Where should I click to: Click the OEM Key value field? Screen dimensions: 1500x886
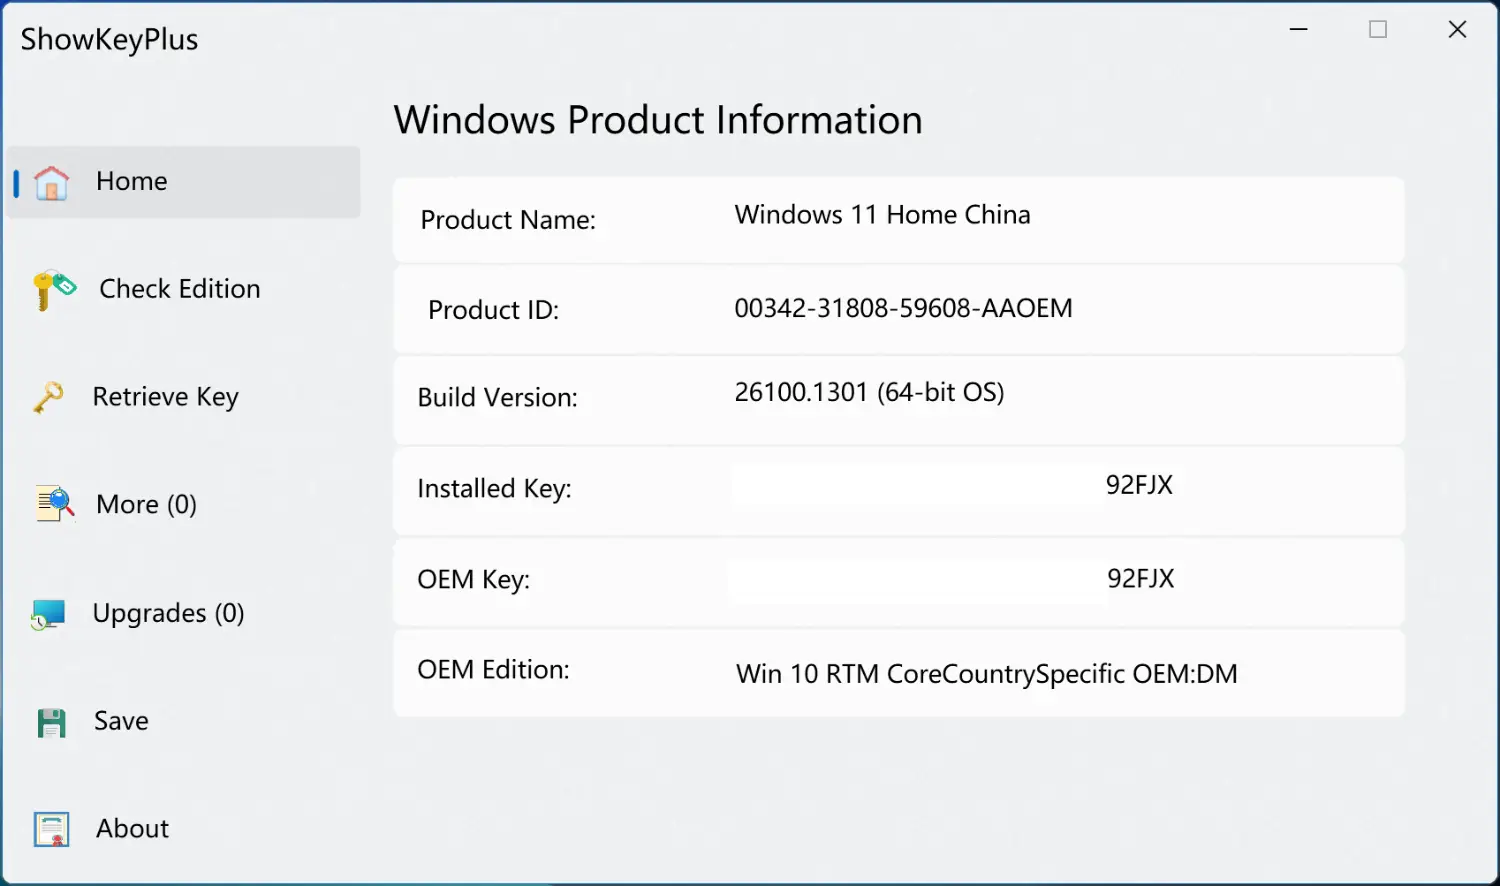(955, 579)
